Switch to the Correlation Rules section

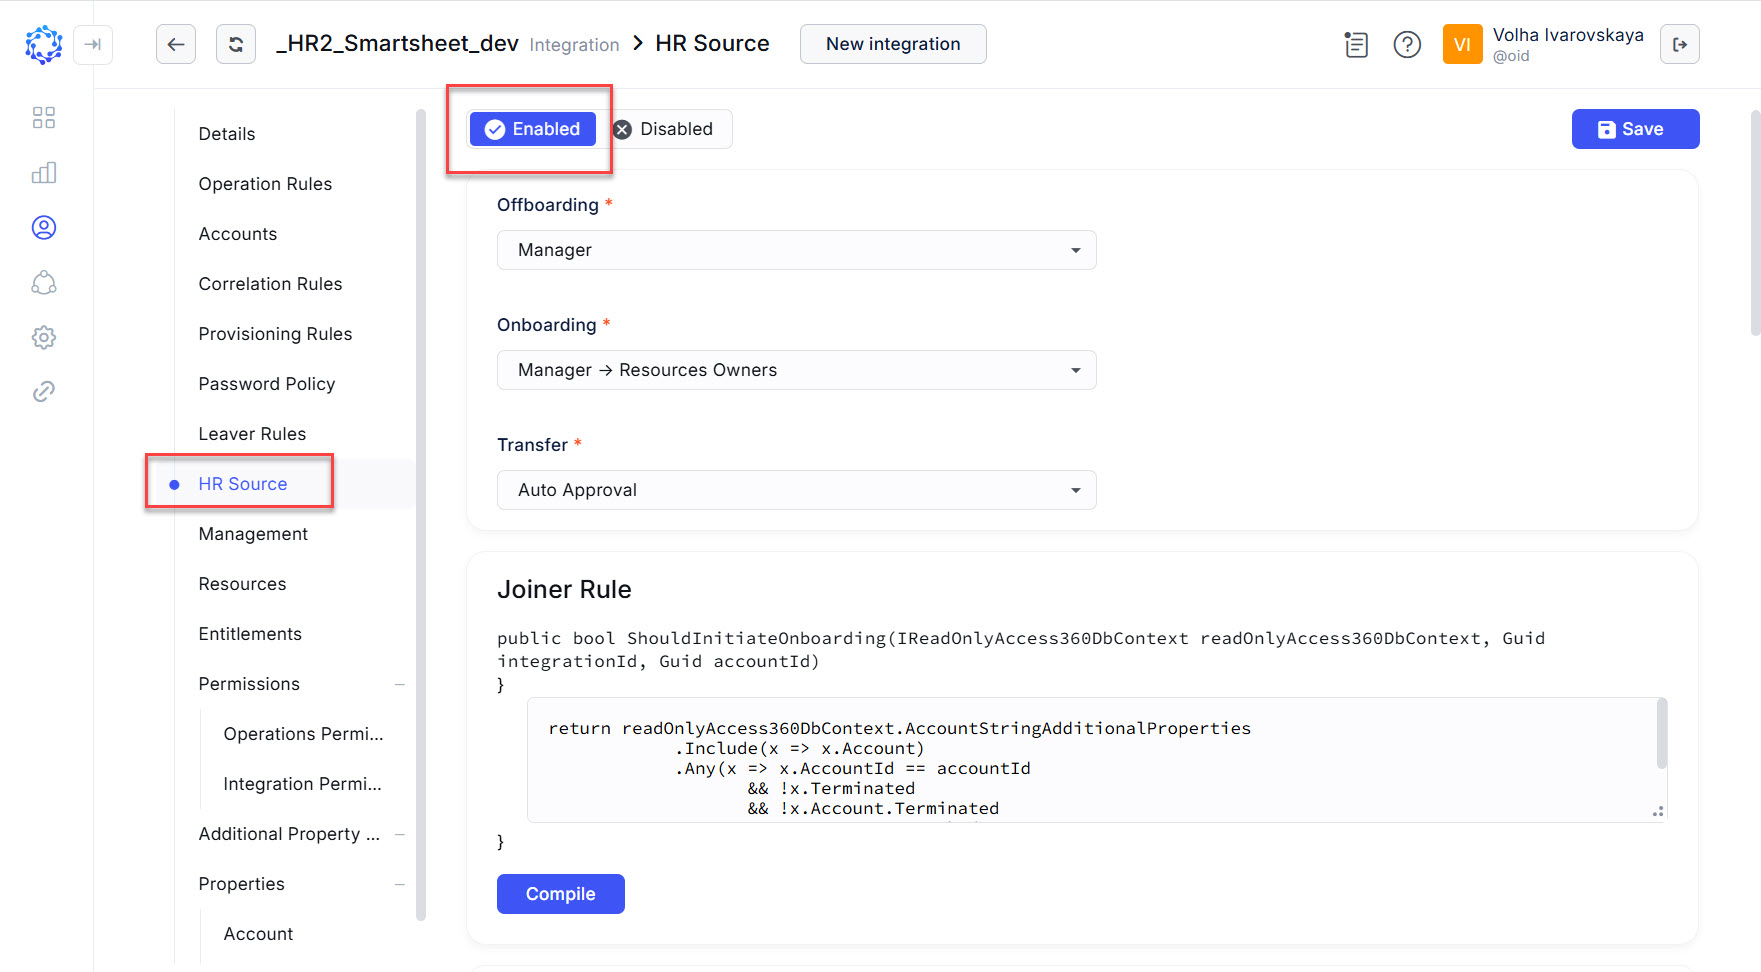270,283
